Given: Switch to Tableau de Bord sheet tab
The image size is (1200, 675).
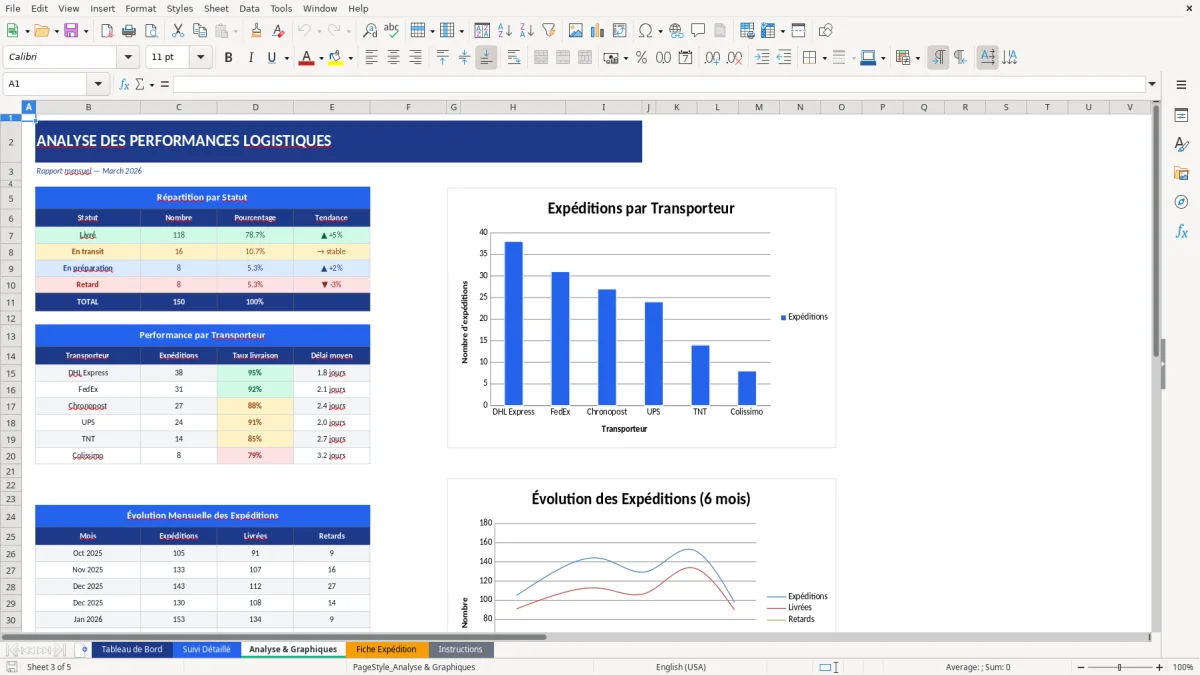Looking at the screenshot, I should [x=131, y=649].
